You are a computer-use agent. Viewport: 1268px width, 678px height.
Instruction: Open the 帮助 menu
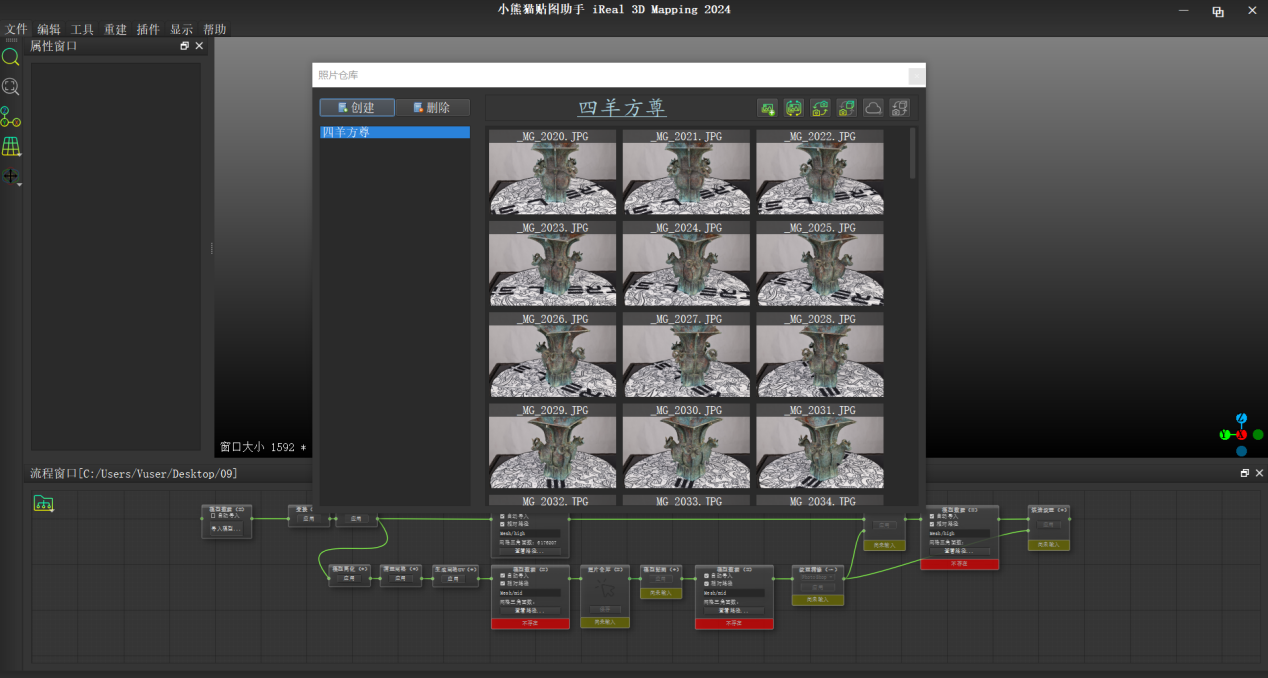[x=214, y=30]
